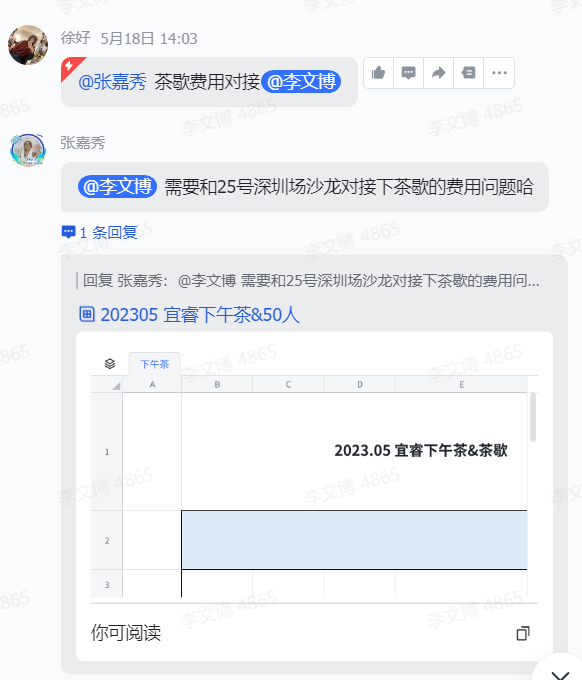The width and height of the screenshot is (582, 680).
Task: Forward the message with the arrow icon
Action: pyautogui.click(x=438, y=73)
